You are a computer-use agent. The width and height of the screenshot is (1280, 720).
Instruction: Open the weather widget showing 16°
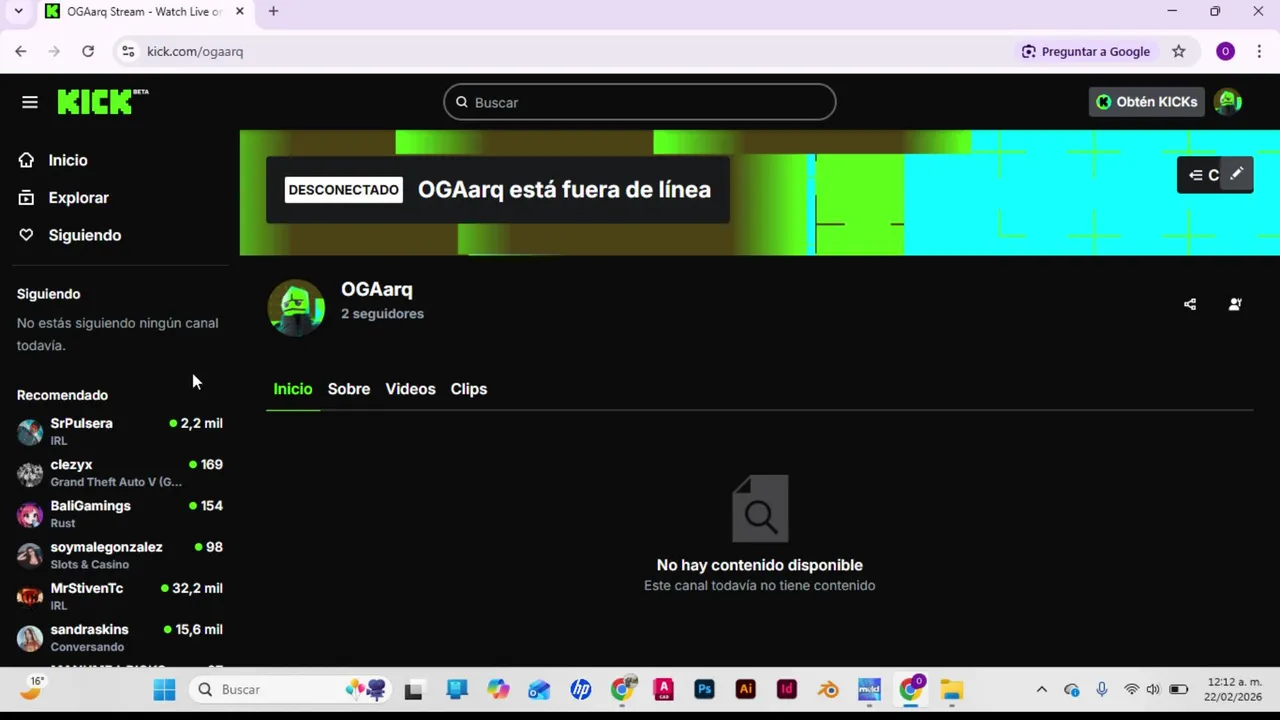tap(32, 688)
